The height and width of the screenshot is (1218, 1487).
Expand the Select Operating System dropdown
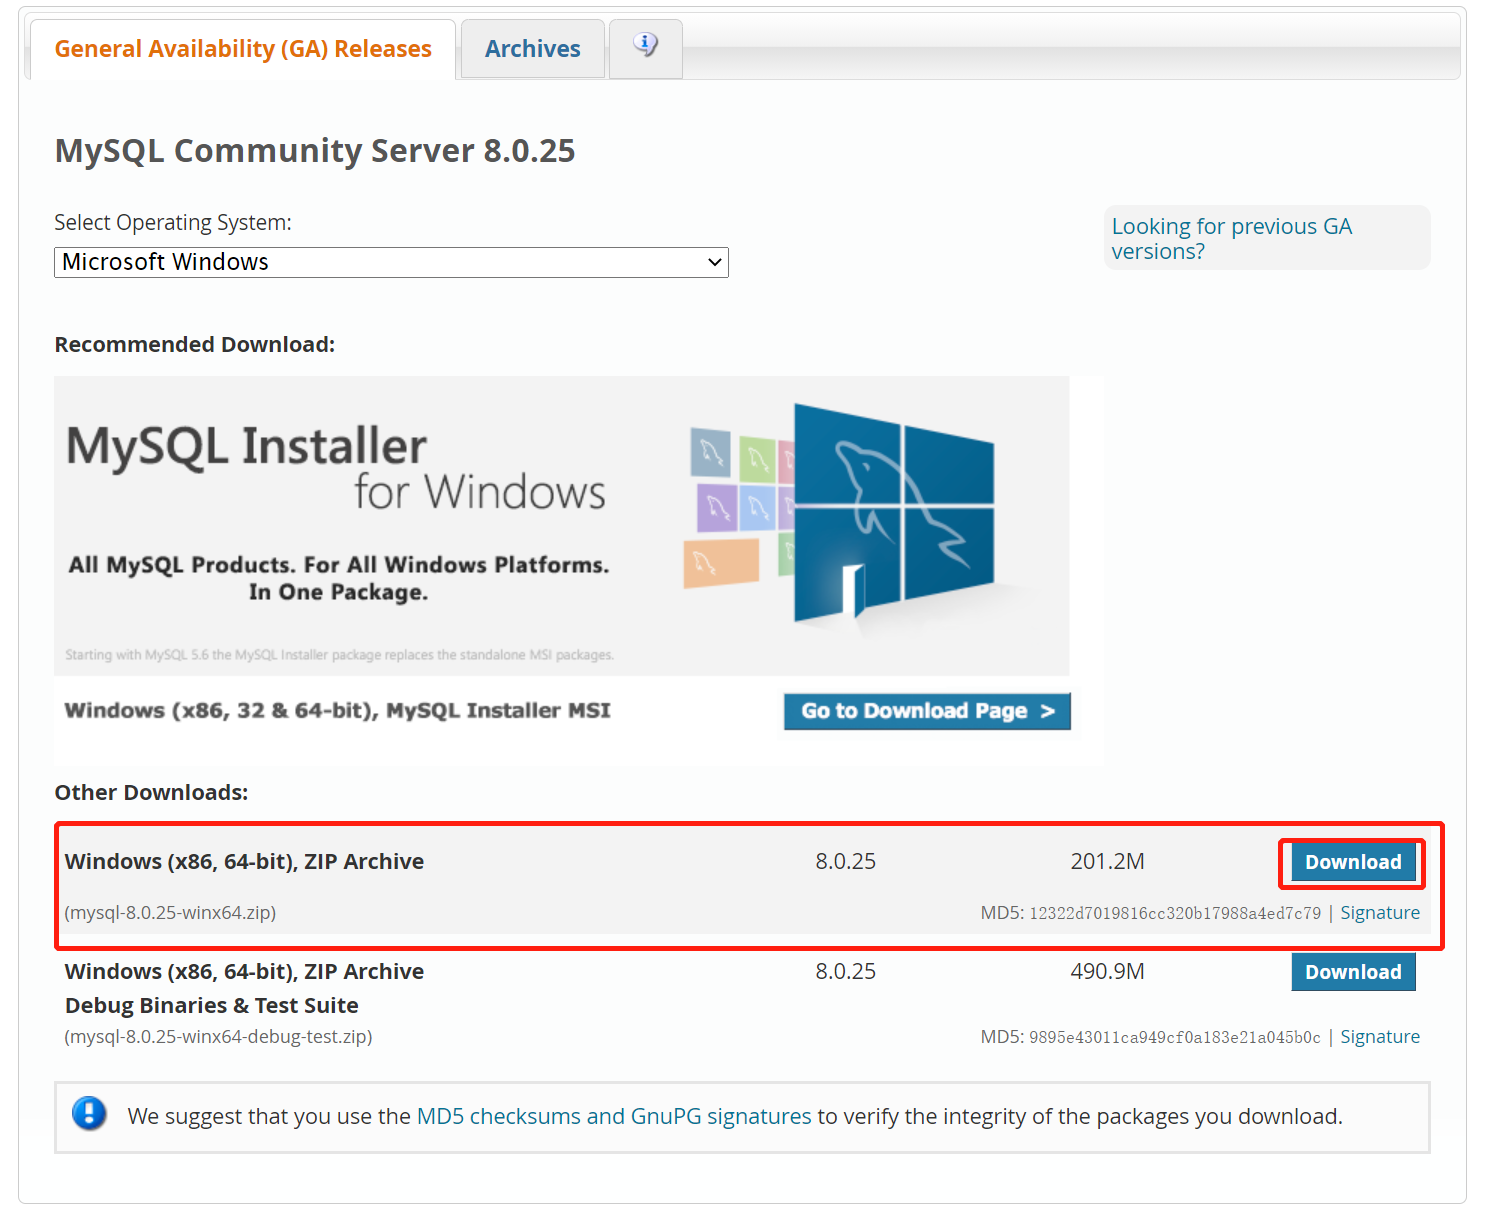390,262
